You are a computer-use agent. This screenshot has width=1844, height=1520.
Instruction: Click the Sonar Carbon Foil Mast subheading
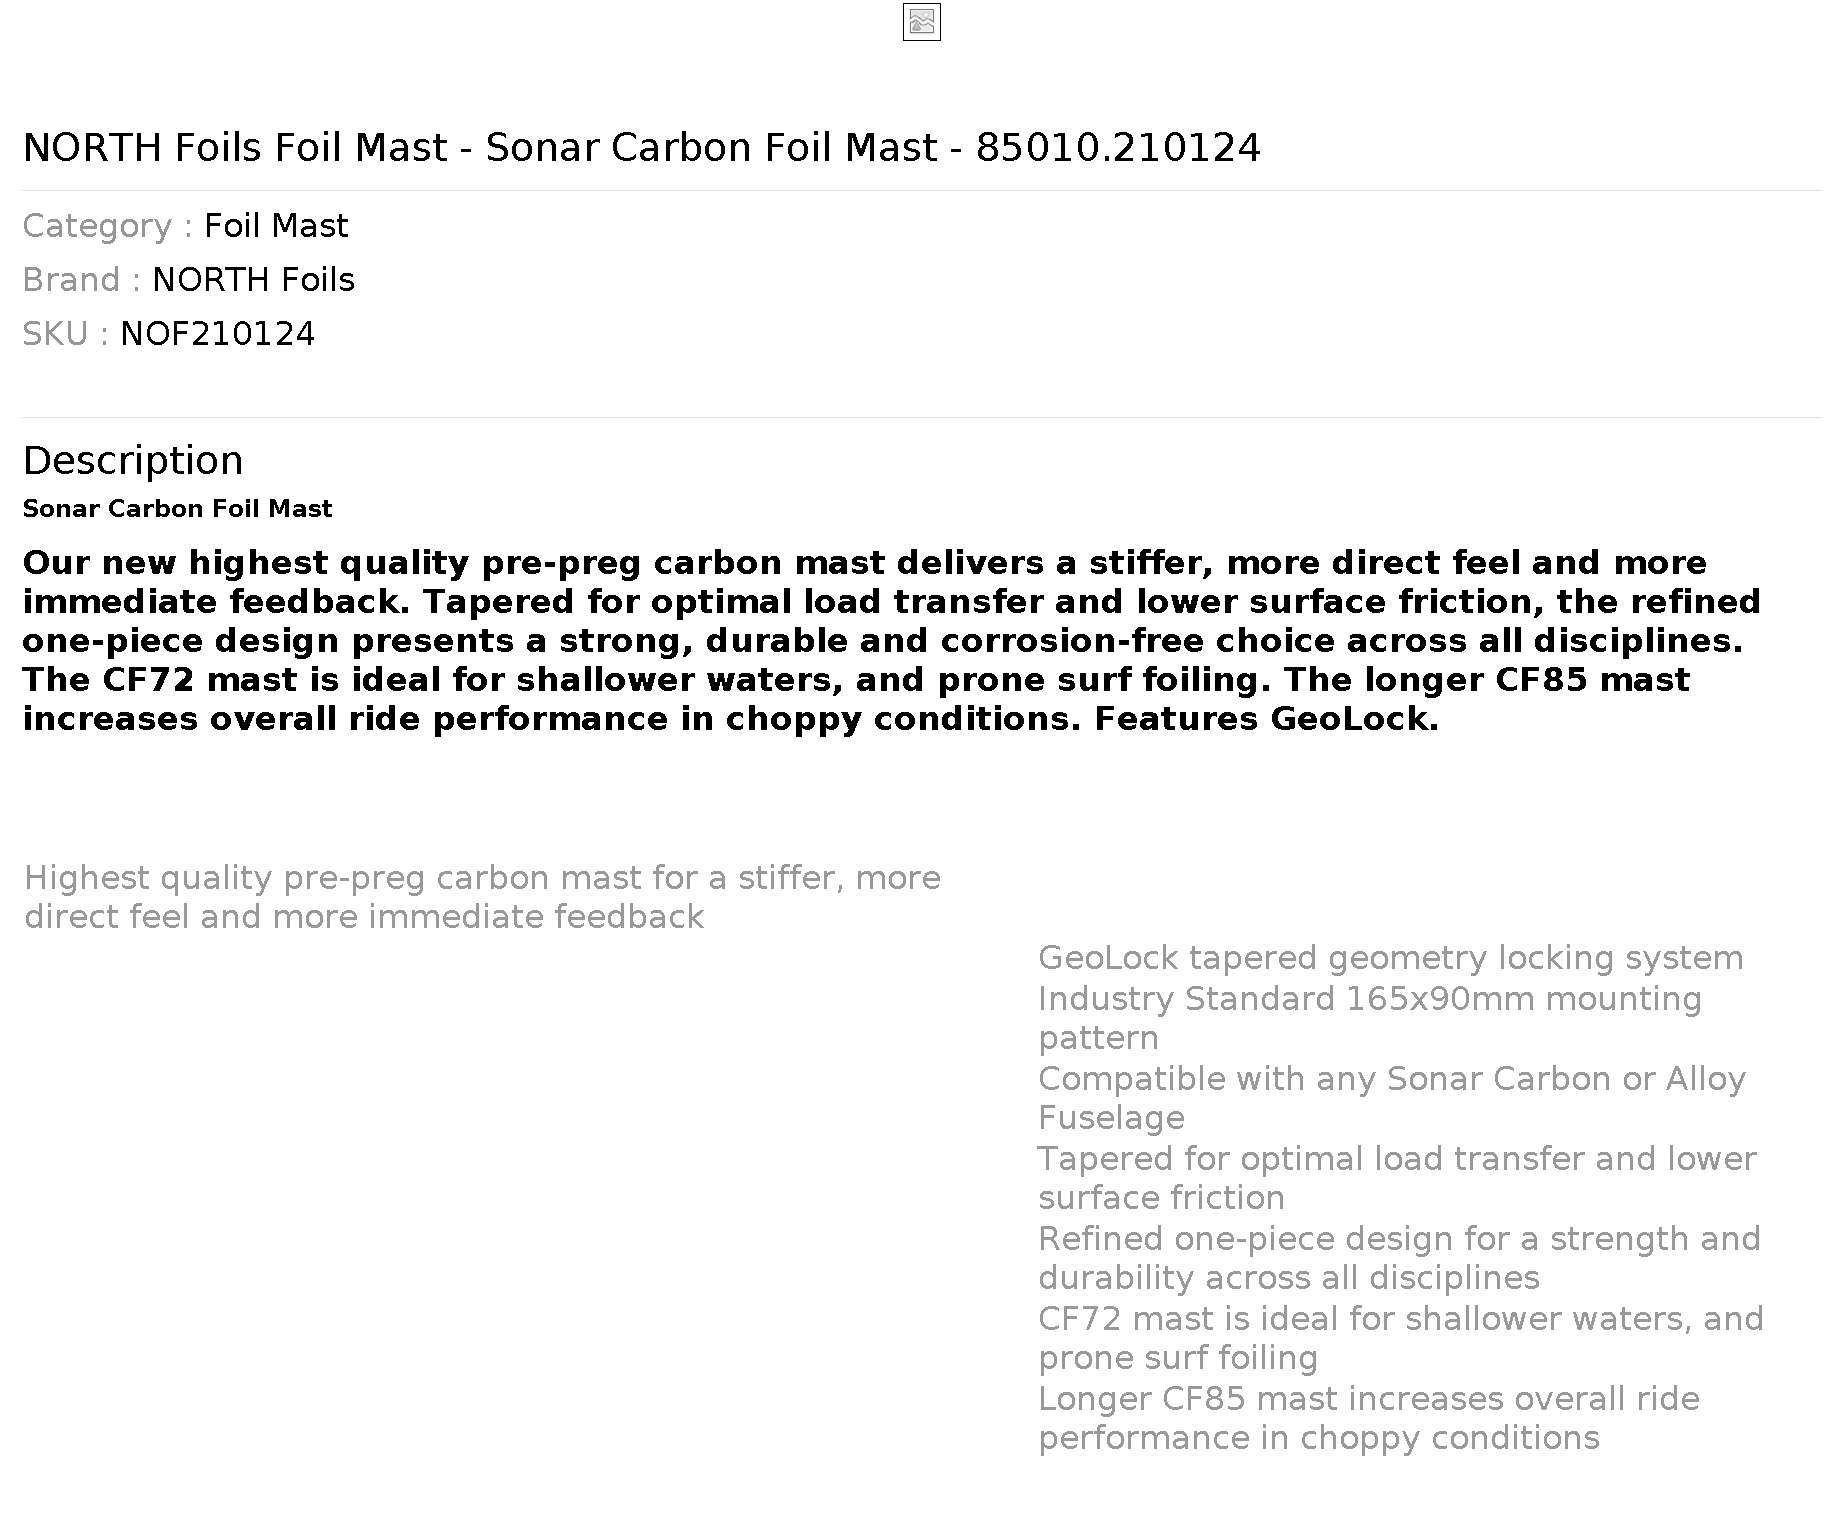tap(177, 509)
